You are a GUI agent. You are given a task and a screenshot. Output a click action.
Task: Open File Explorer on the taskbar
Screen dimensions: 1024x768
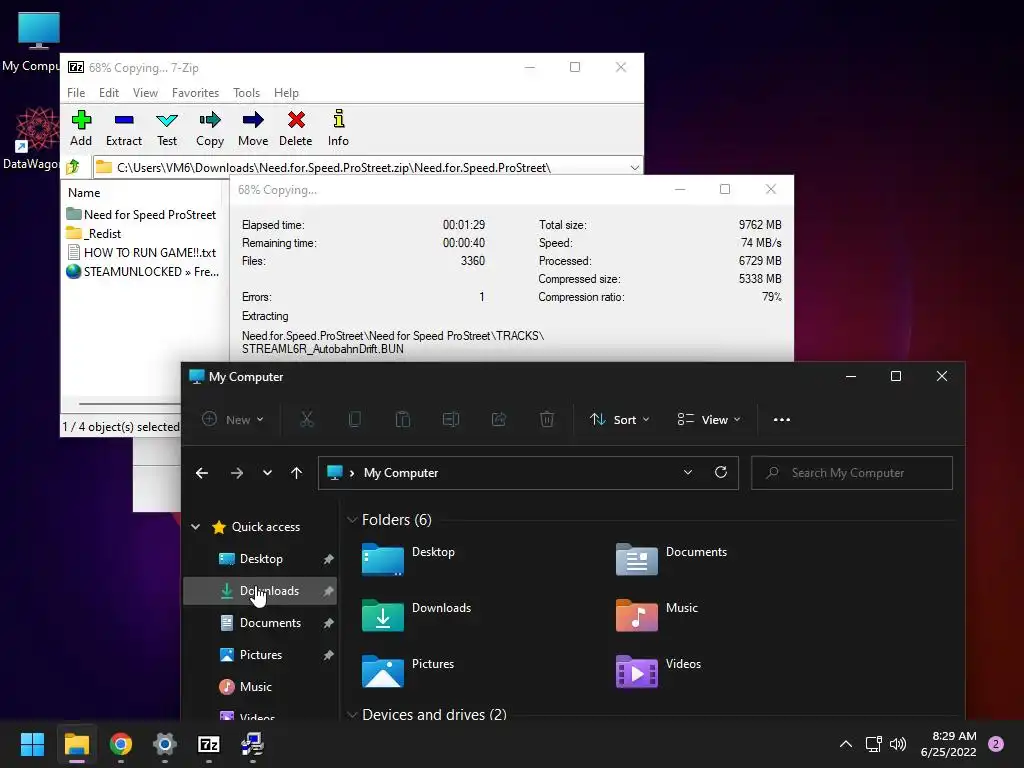(x=76, y=744)
